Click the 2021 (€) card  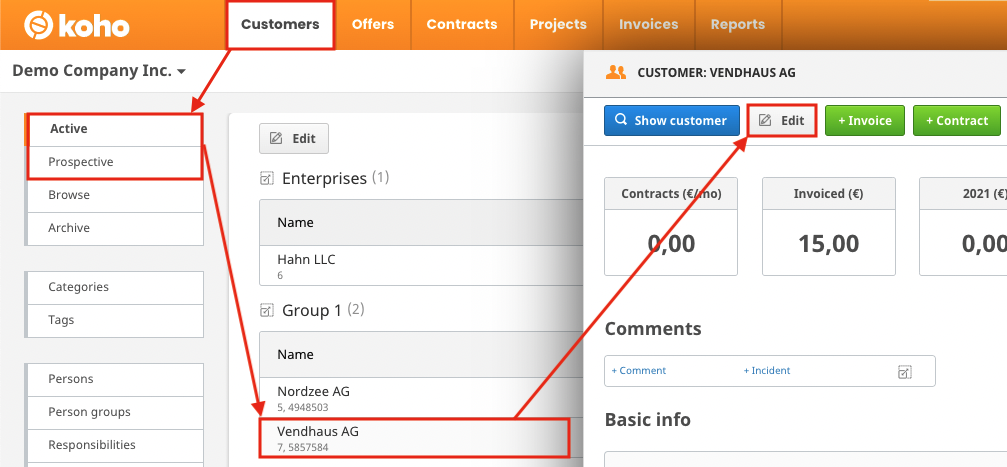tap(963, 227)
